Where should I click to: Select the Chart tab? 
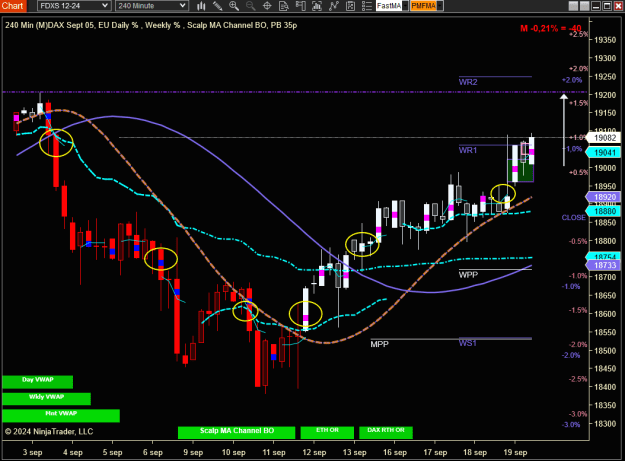[13, 6]
